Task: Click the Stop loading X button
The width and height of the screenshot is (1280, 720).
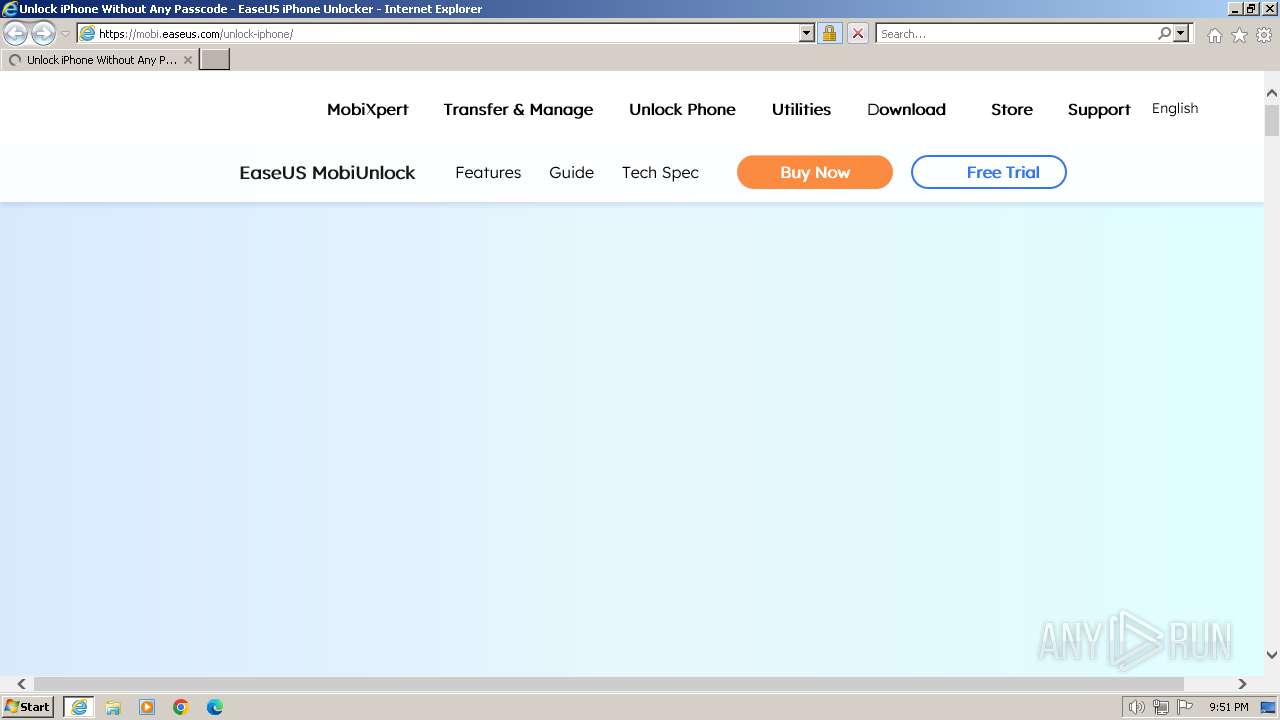Action: click(x=858, y=34)
